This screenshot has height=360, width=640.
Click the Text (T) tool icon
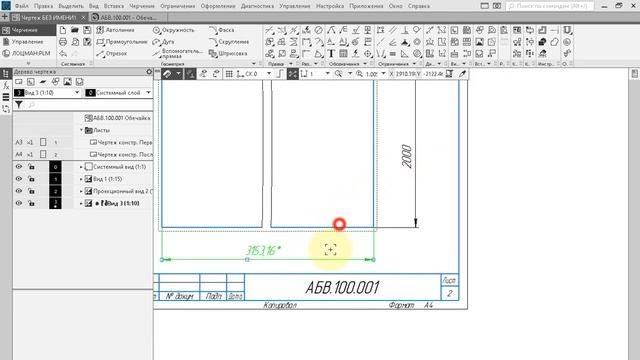point(331,53)
